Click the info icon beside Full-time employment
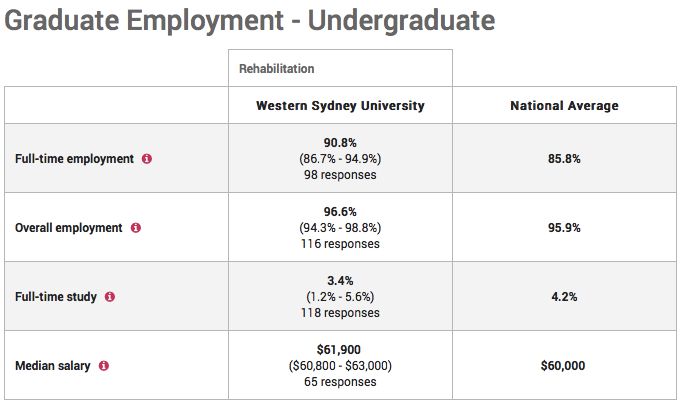 [147, 159]
